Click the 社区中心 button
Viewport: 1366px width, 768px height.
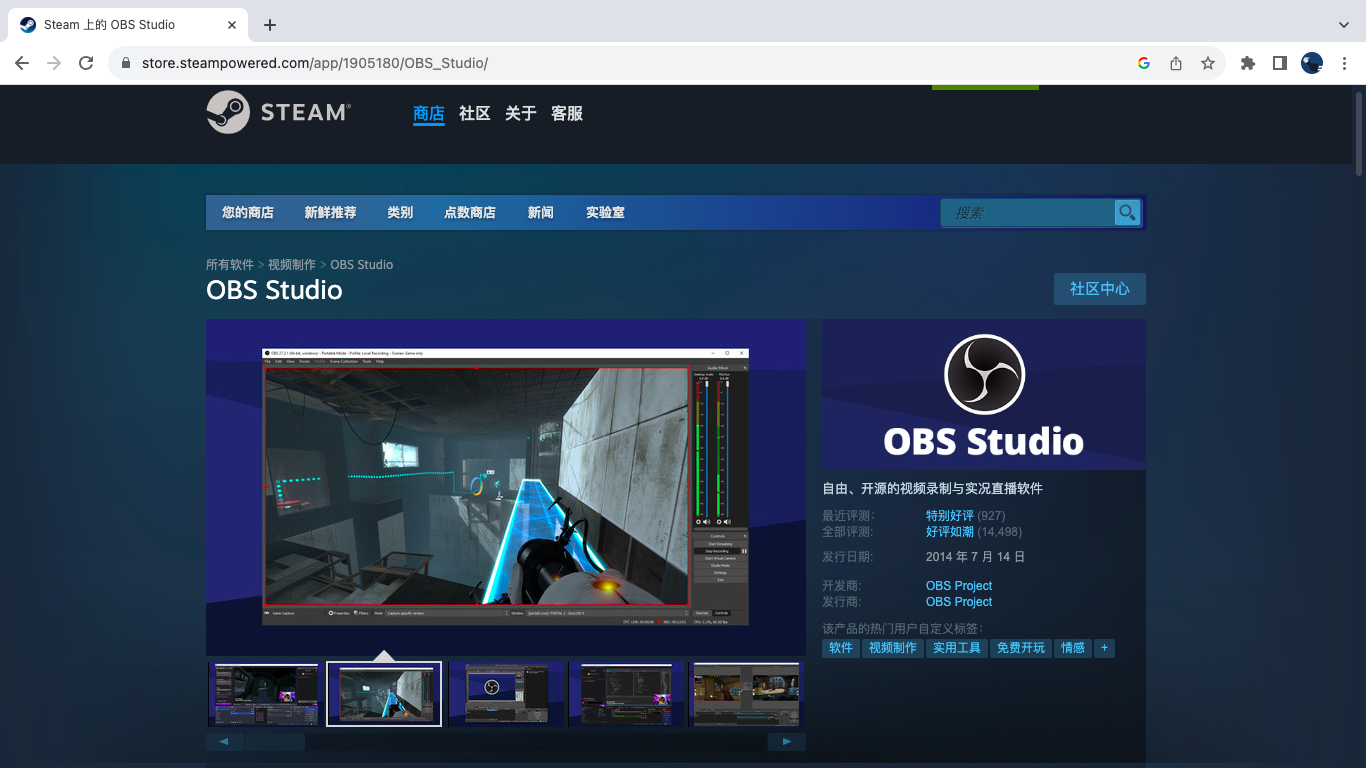[1099, 289]
